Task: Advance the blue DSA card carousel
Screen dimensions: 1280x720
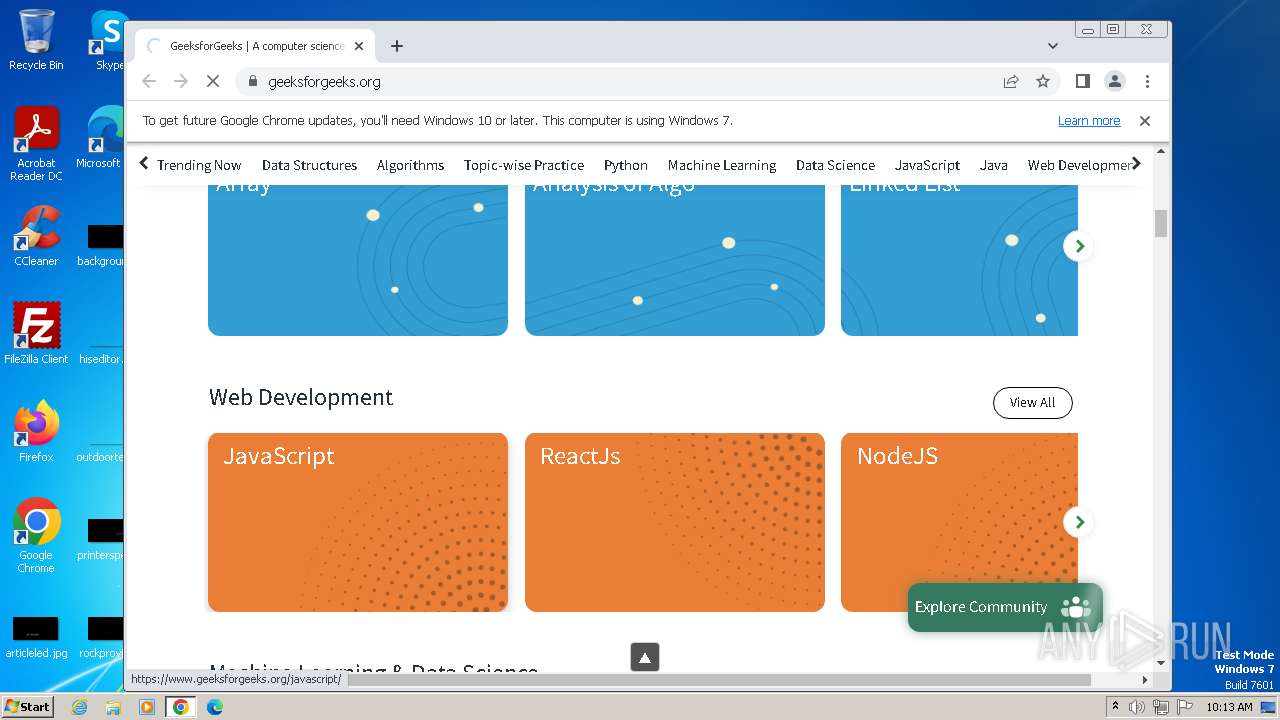Action: (x=1078, y=246)
